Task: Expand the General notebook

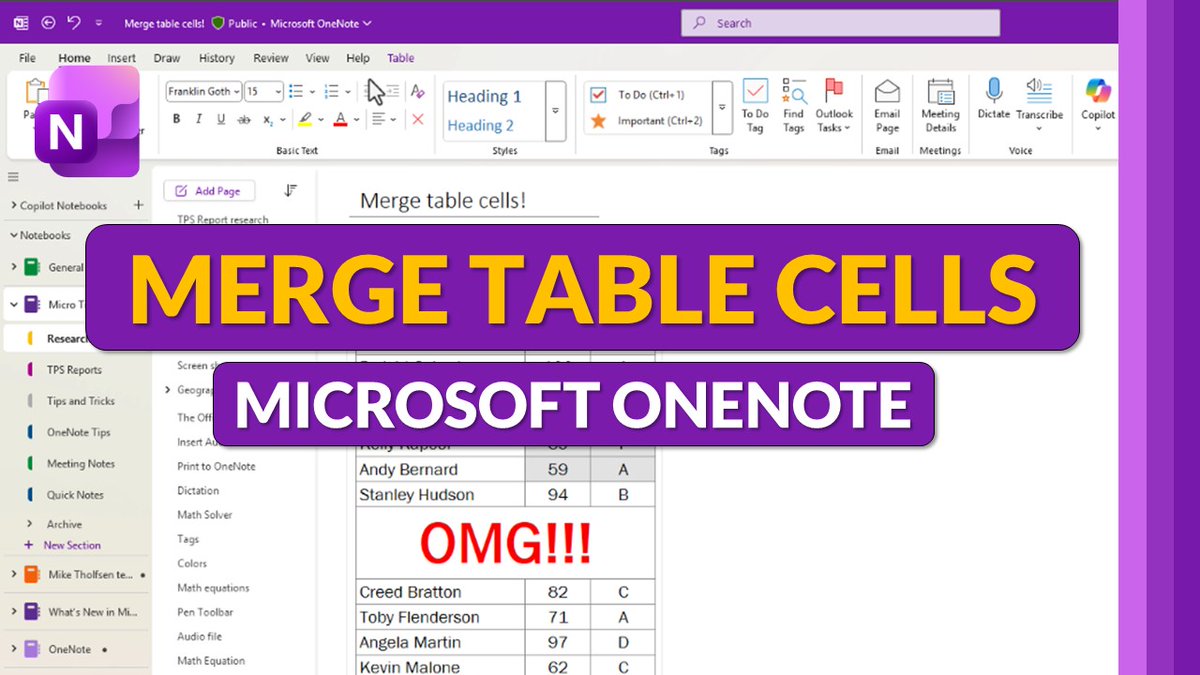Action: click(14, 267)
